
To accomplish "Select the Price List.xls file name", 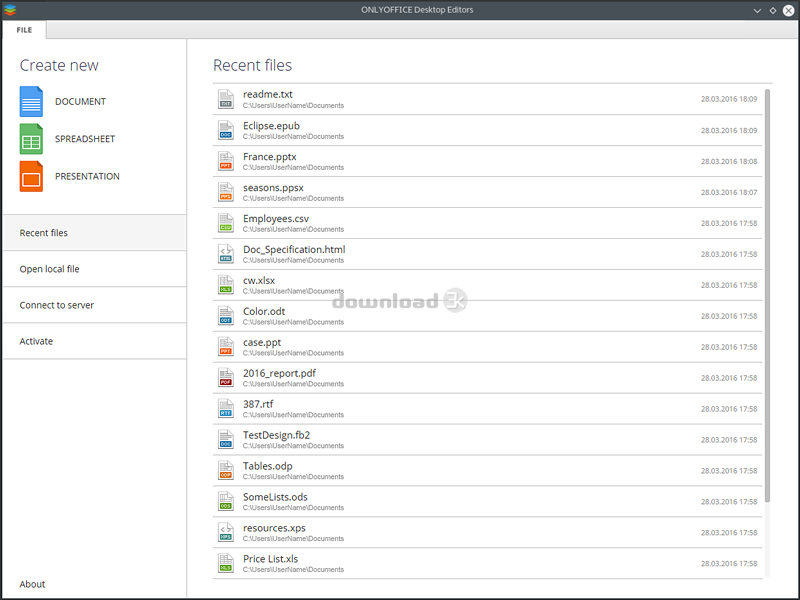I will [x=270, y=559].
